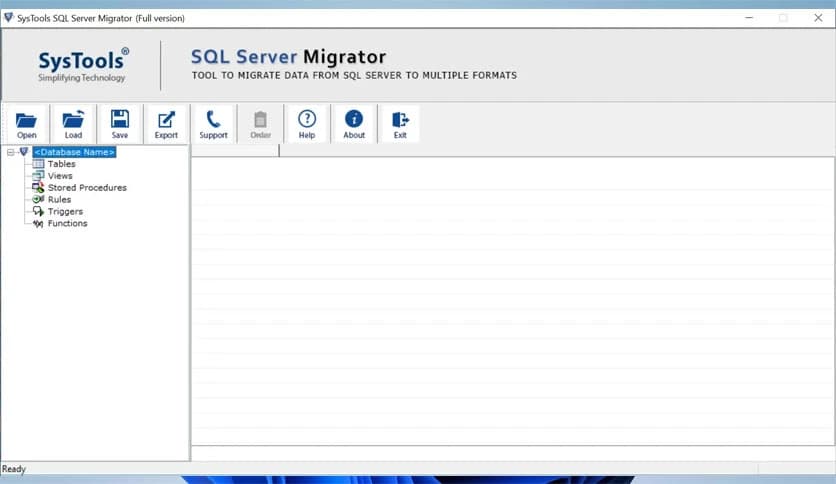
Task: Save using the floppy disk Save icon
Action: click(119, 124)
